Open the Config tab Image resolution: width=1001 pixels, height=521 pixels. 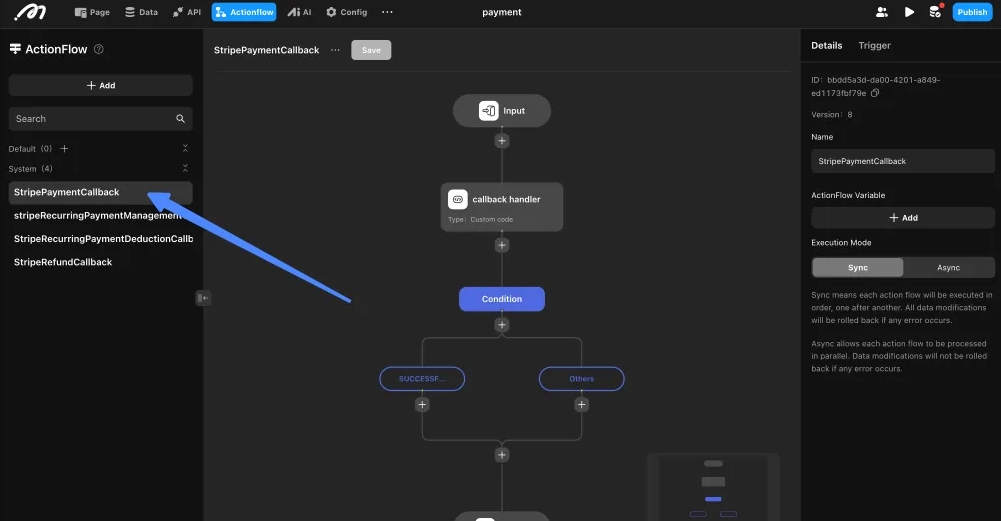tap(347, 12)
